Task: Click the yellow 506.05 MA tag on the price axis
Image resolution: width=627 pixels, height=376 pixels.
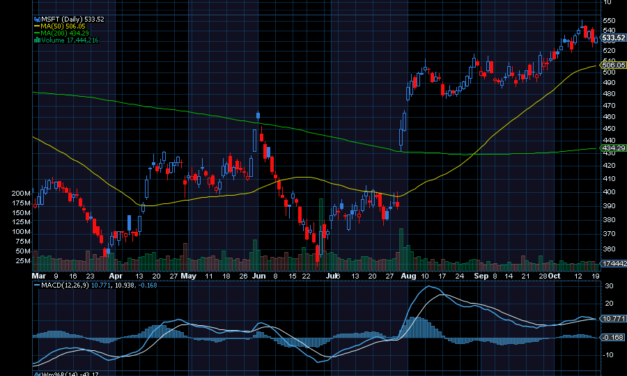Action: tap(613, 65)
